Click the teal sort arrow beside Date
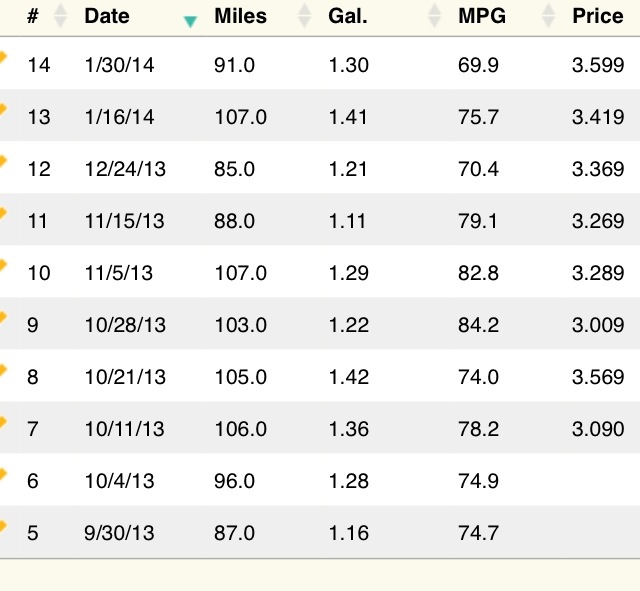This screenshot has width=640, height=591. pos(190,20)
